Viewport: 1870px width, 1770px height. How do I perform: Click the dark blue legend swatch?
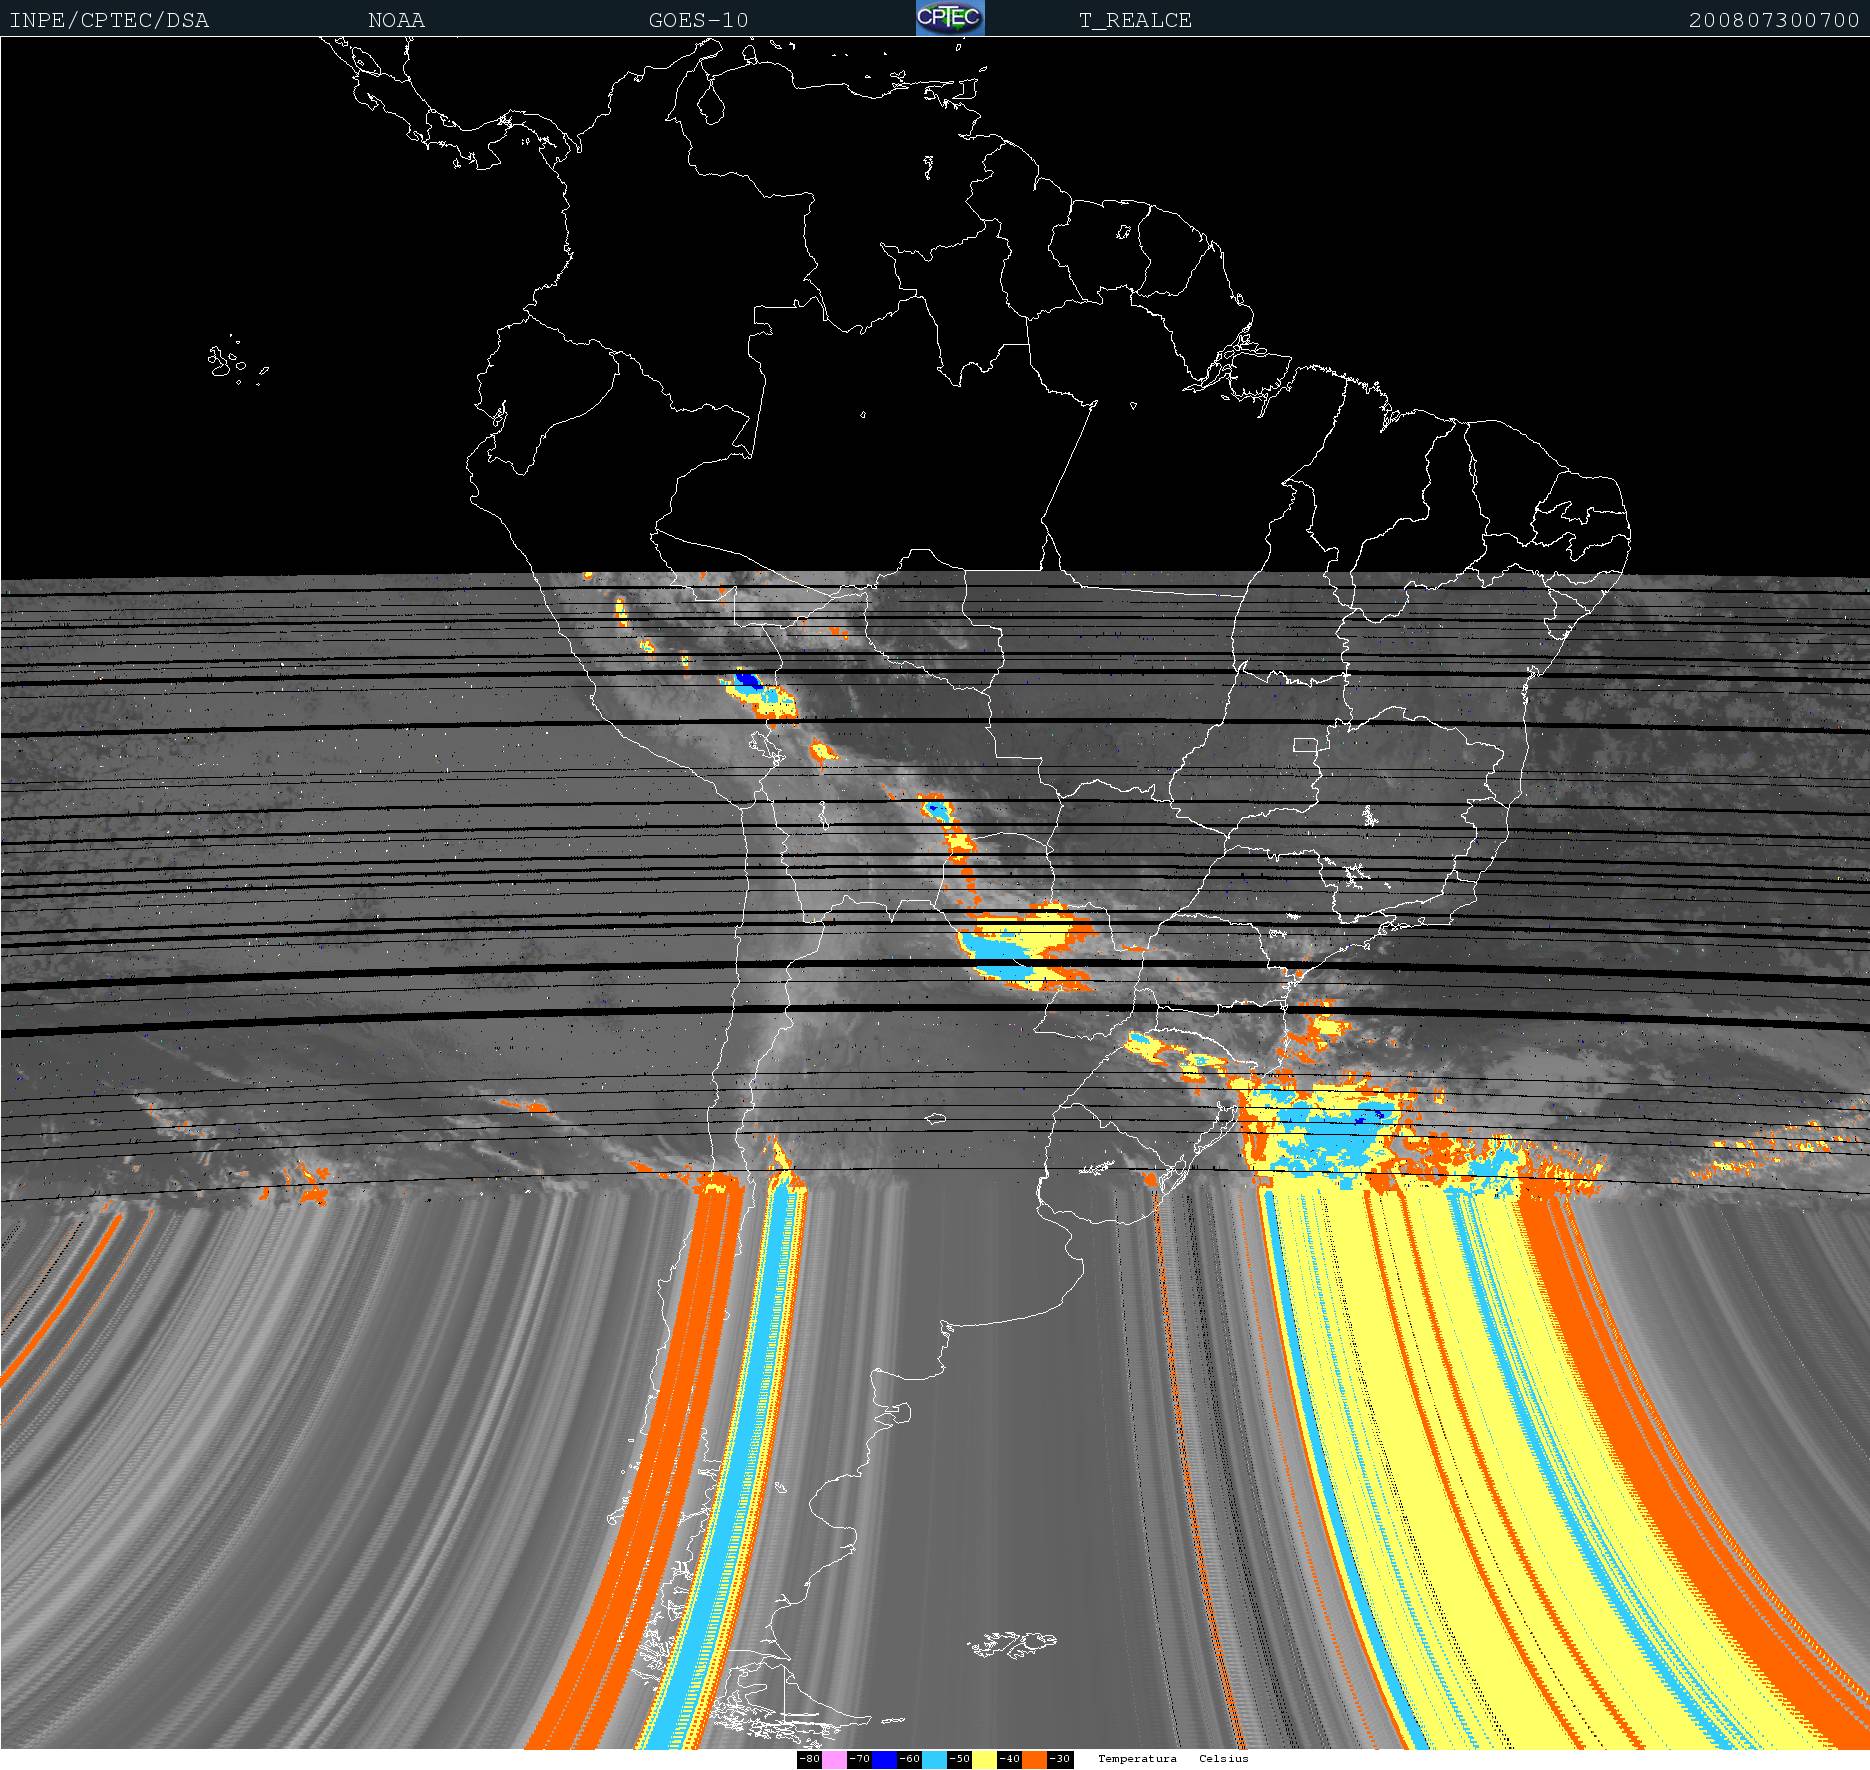tap(884, 1759)
